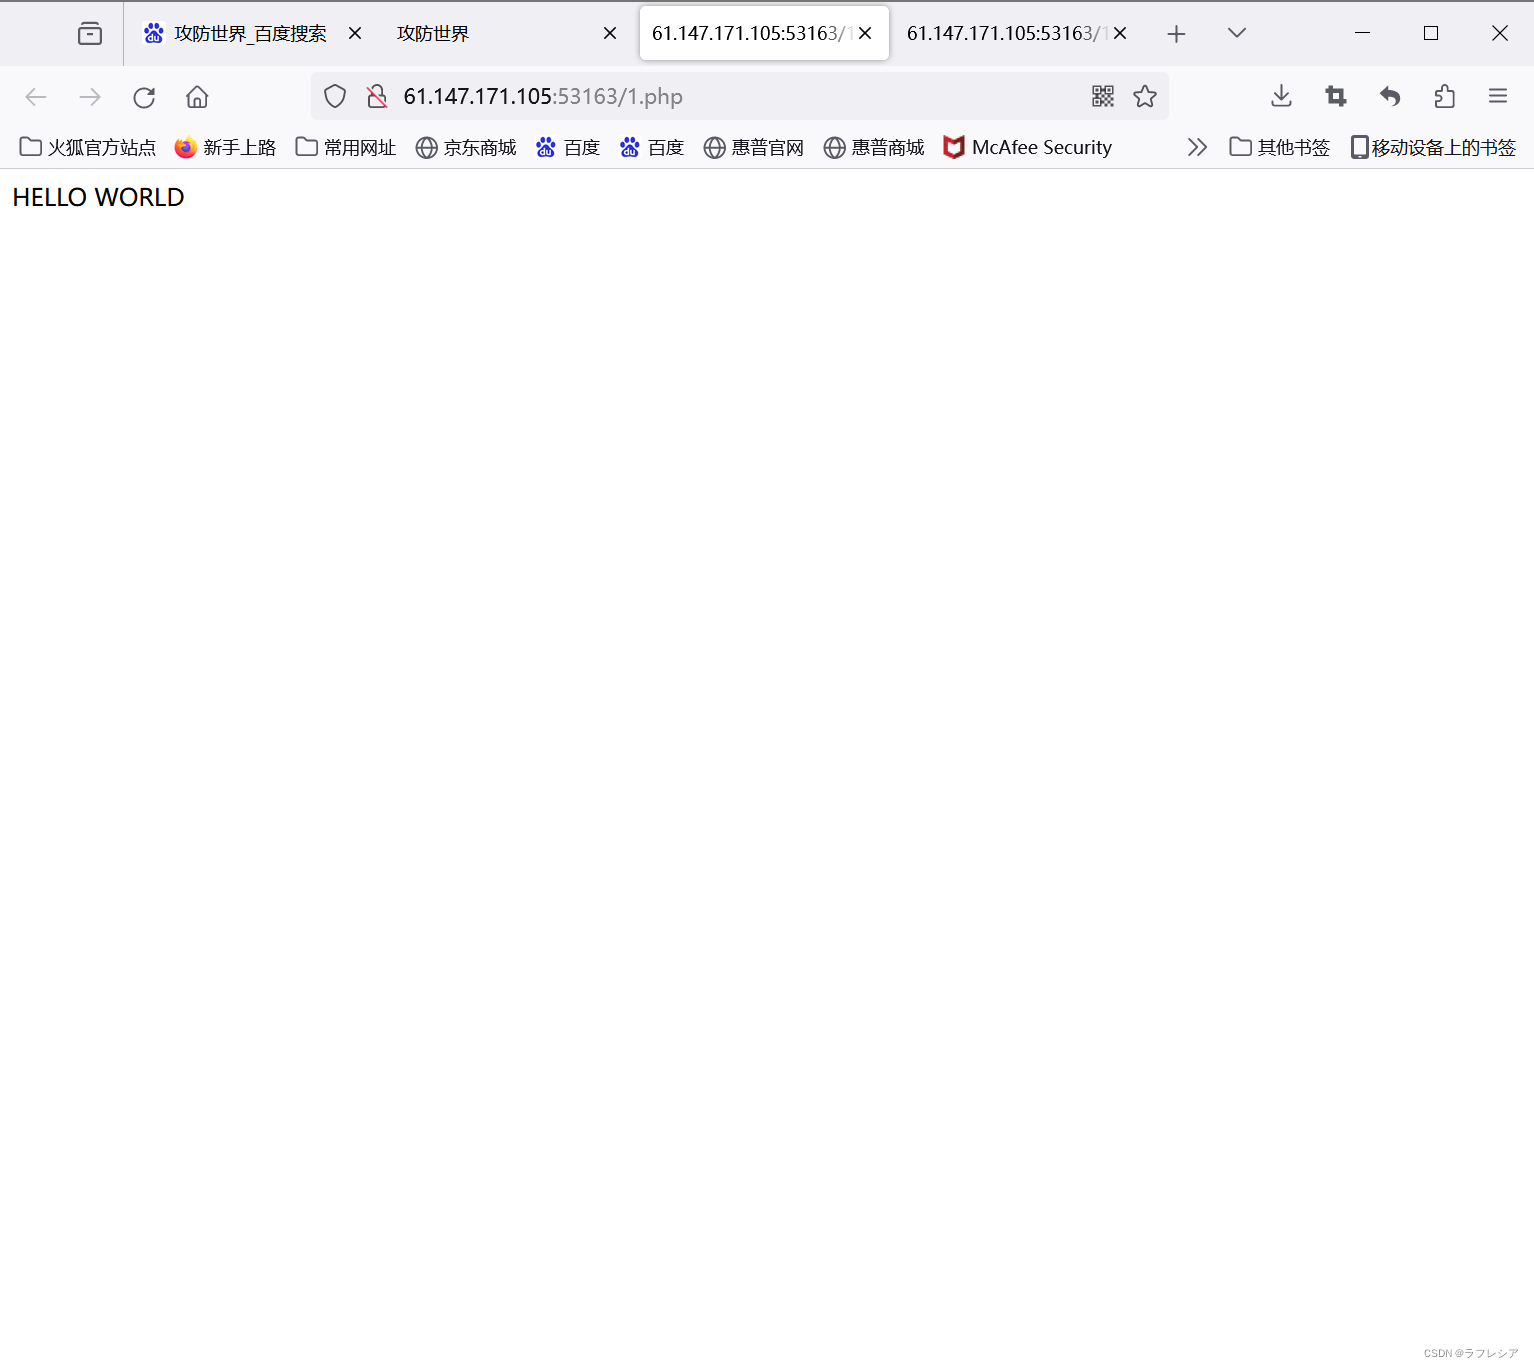This screenshot has height=1368, width=1534.
Task: Expand hidden bookmarks via double-arrow chevron
Action: click(1197, 147)
